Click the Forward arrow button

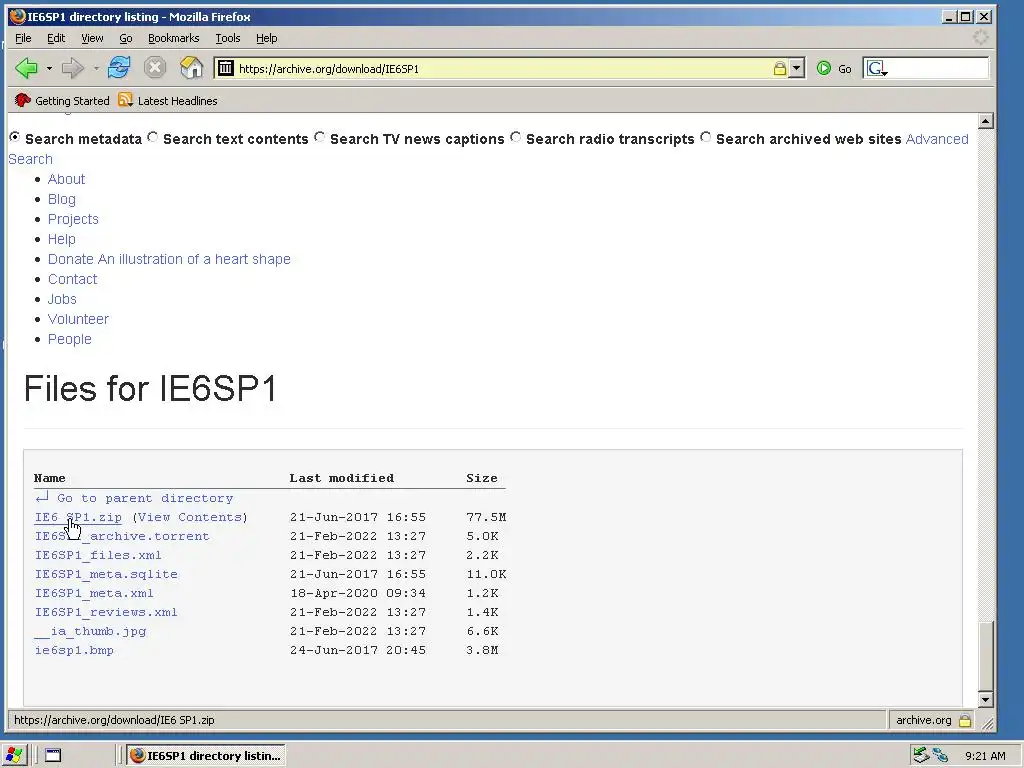72,68
